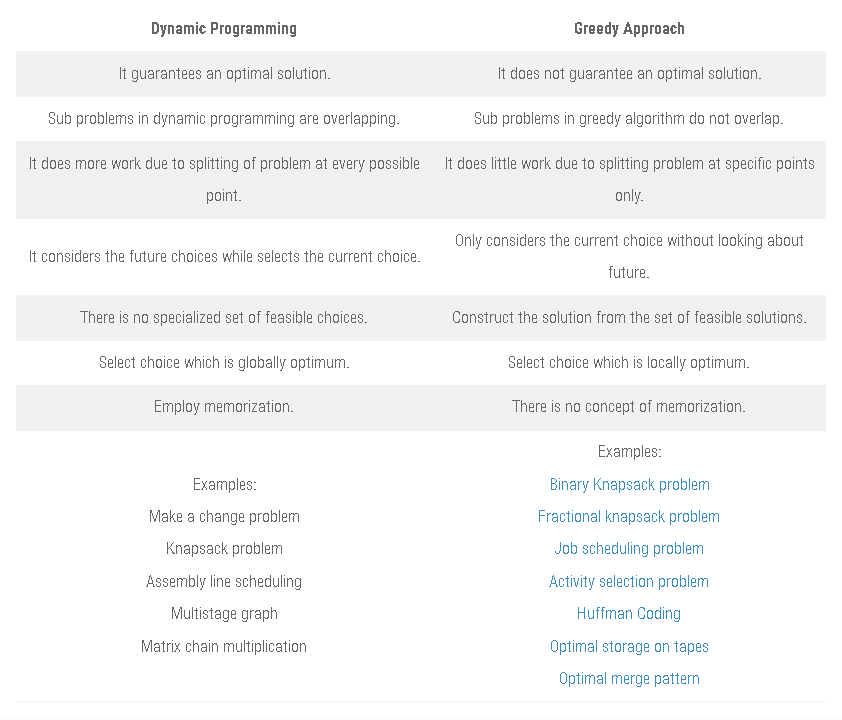Follow the Job scheduling problem link
Image resolution: width=842 pixels, height=720 pixels.
[629, 549]
